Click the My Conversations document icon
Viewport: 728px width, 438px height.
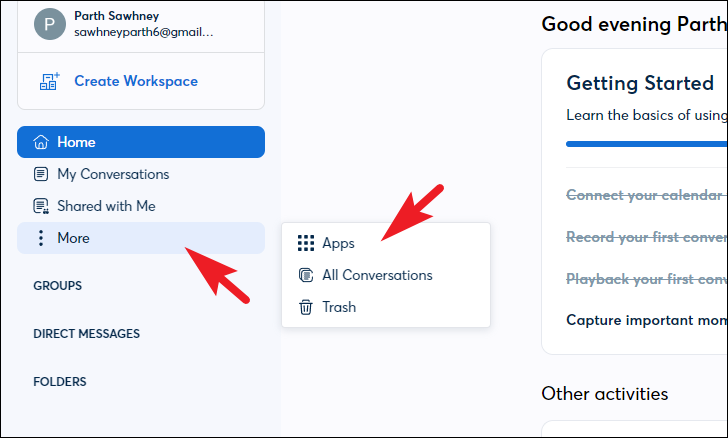41,174
